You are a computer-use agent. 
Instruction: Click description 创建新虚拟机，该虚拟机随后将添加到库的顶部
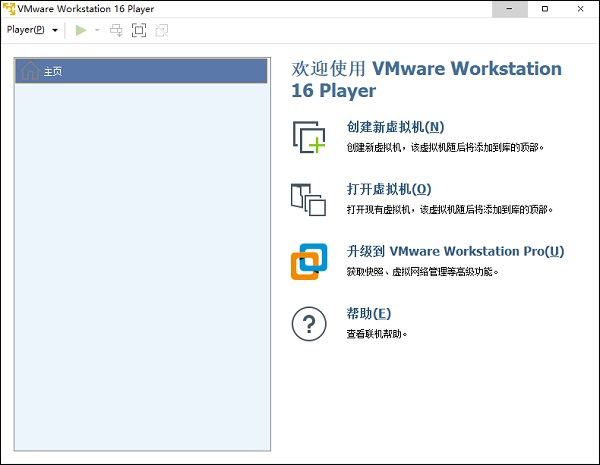pyautogui.click(x=445, y=147)
